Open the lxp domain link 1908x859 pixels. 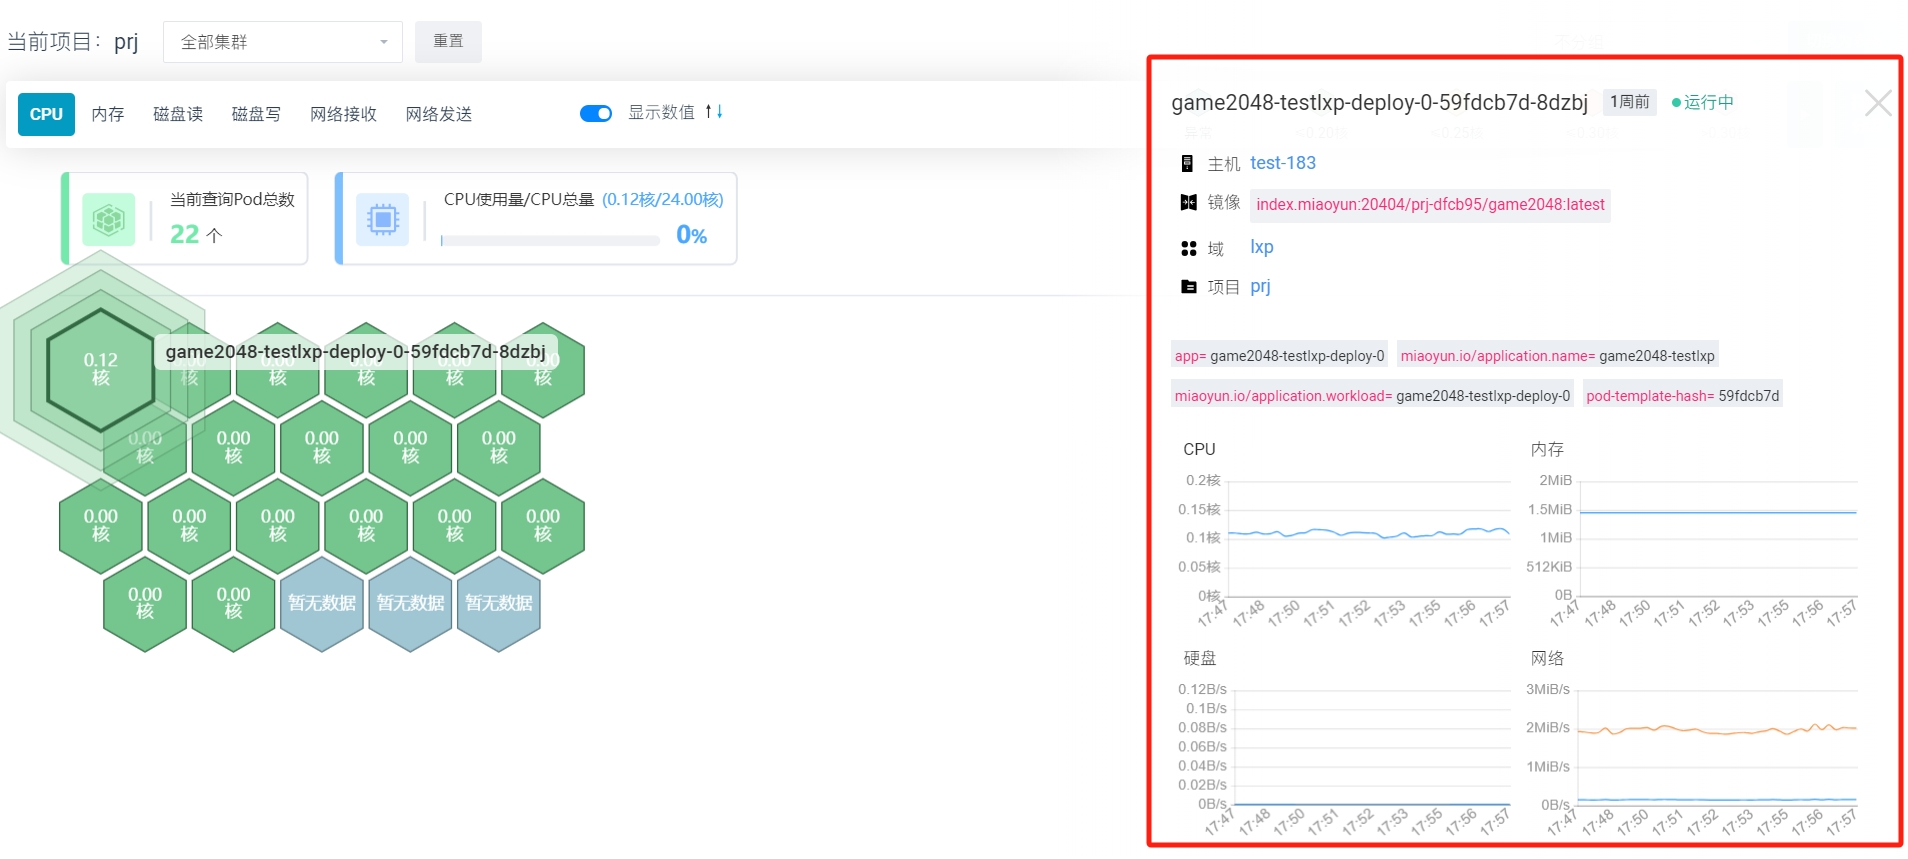point(1262,247)
